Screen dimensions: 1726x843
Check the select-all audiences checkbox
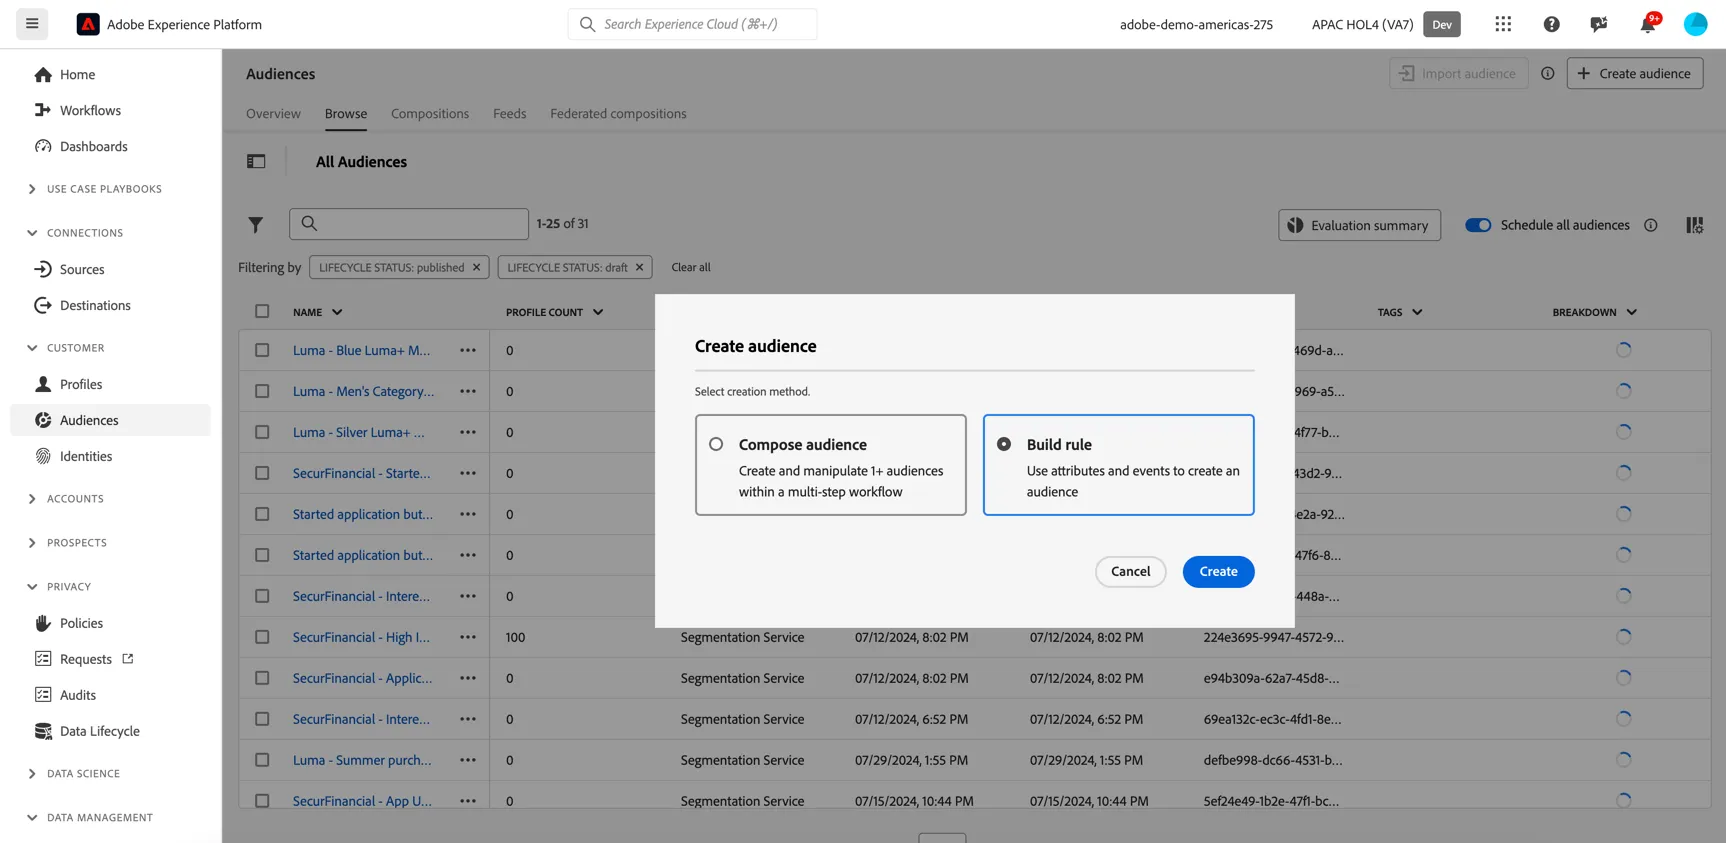pyautogui.click(x=262, y=311)
